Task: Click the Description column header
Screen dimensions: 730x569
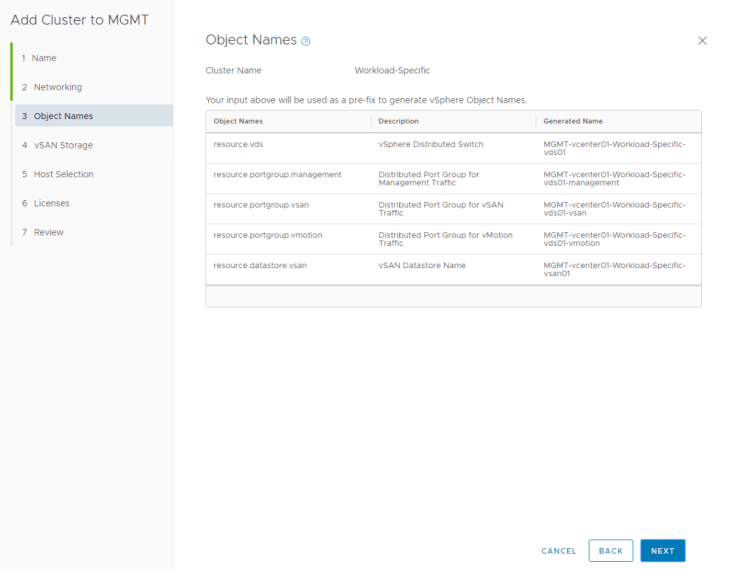Action: (x=398, y=121)
